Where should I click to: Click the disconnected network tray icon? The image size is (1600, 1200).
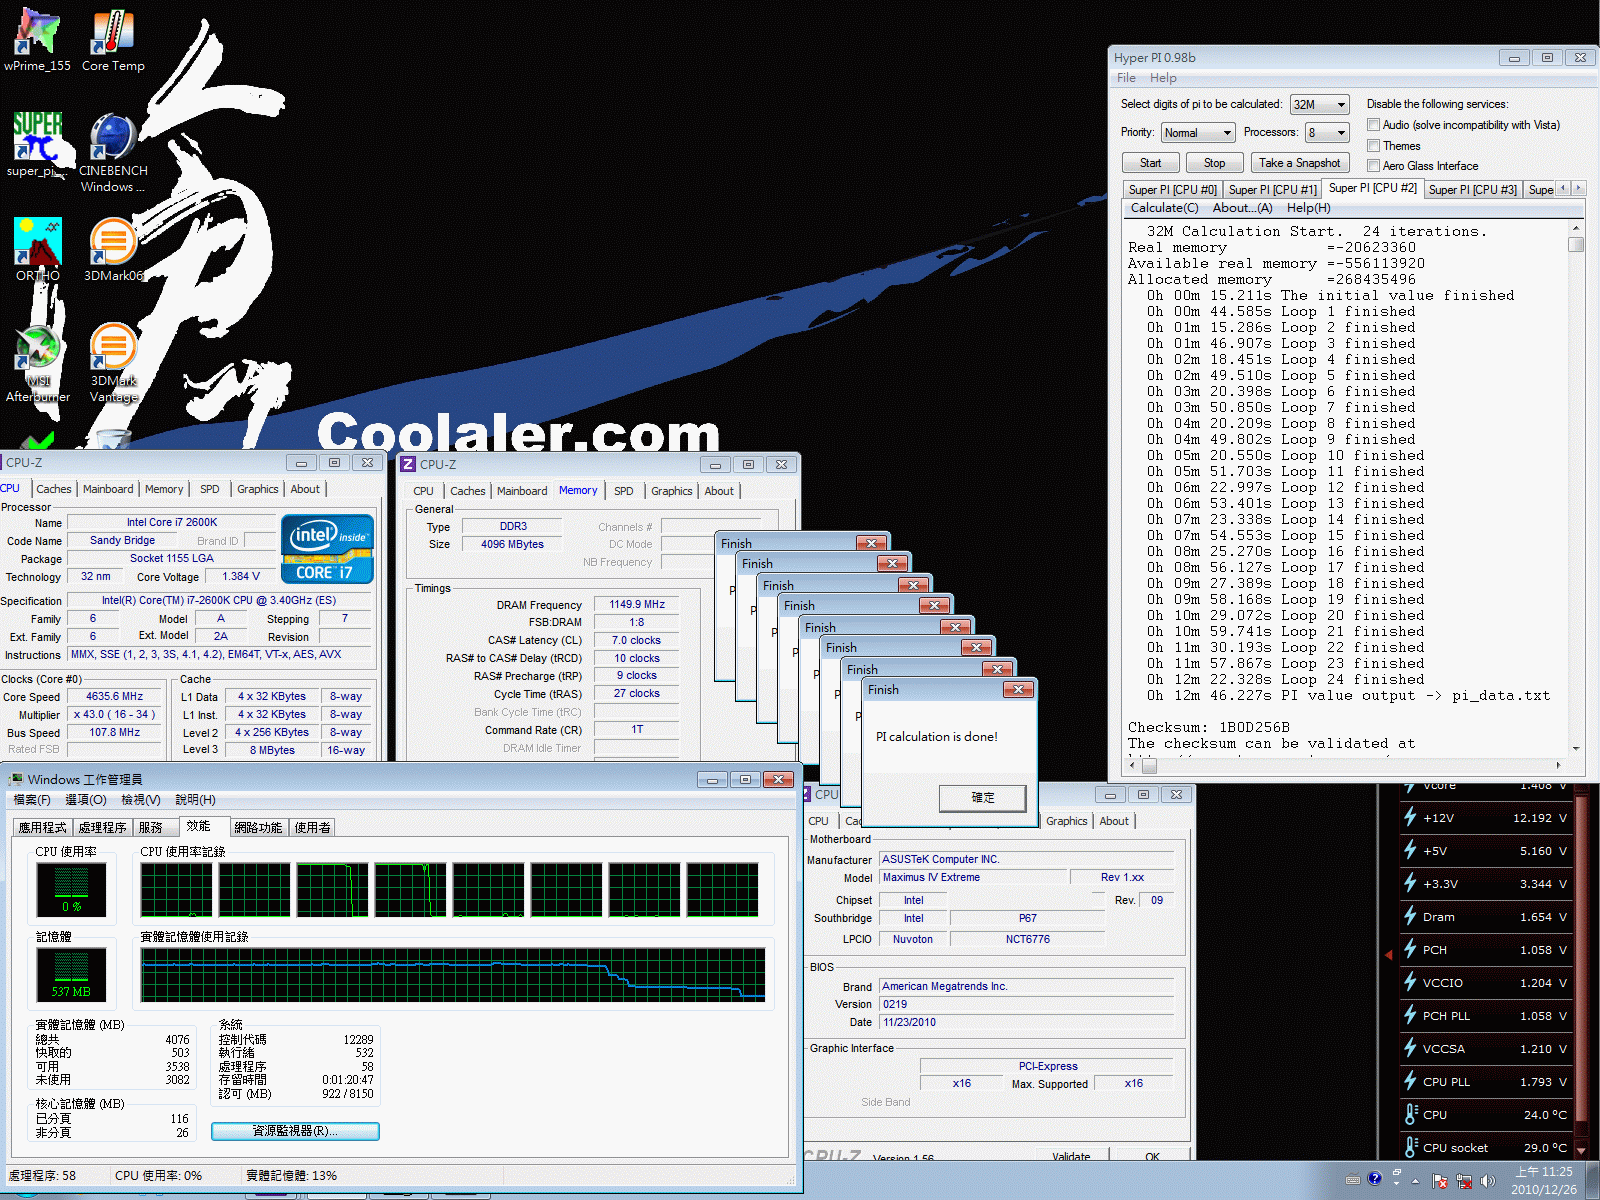[1464, 1181]
